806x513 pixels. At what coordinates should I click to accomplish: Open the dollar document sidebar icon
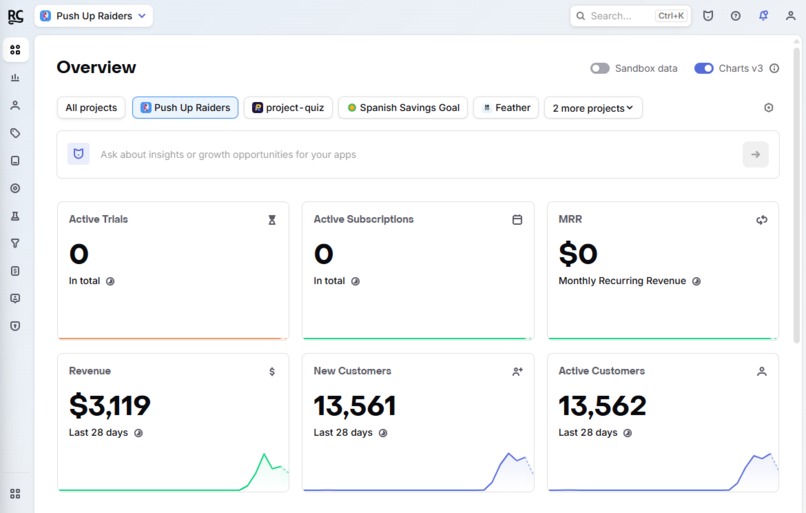(15, 271)
